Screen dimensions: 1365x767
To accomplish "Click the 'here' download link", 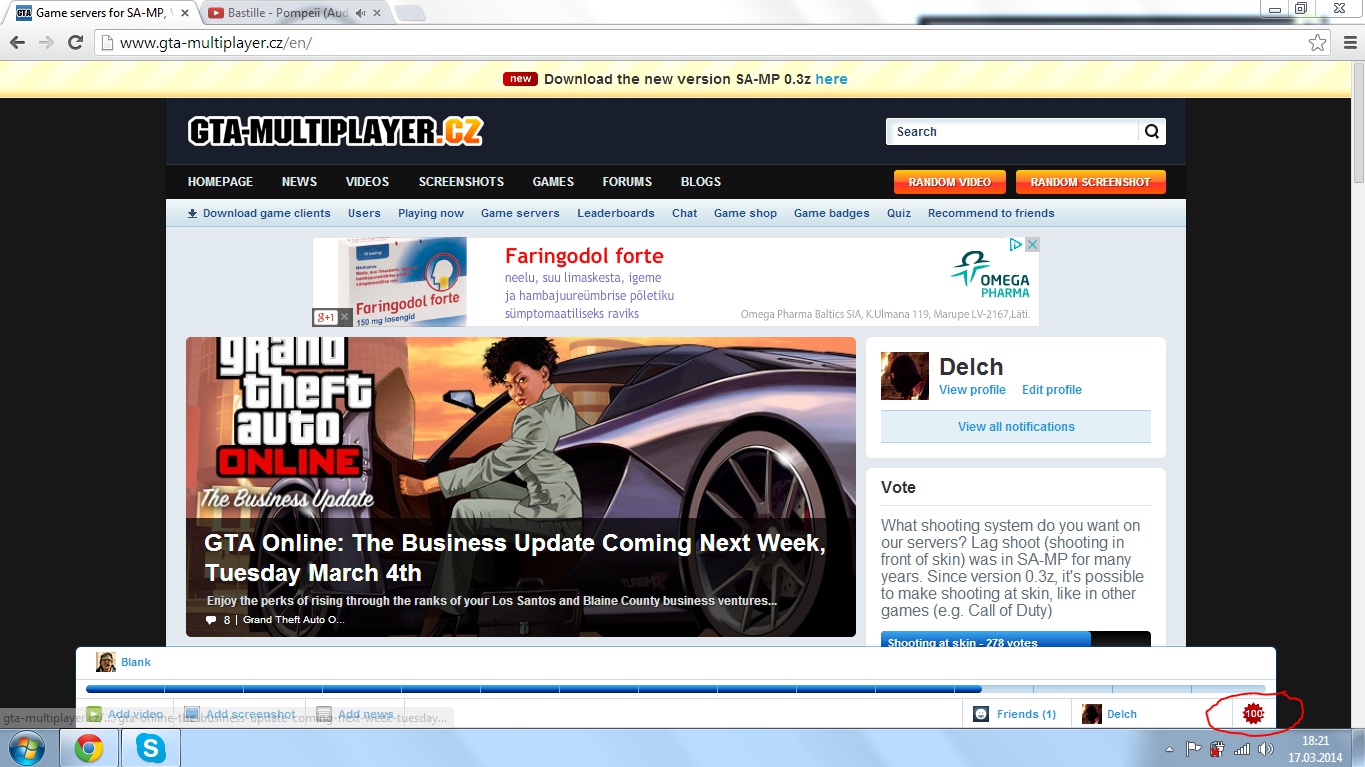I will click(832, 79).
